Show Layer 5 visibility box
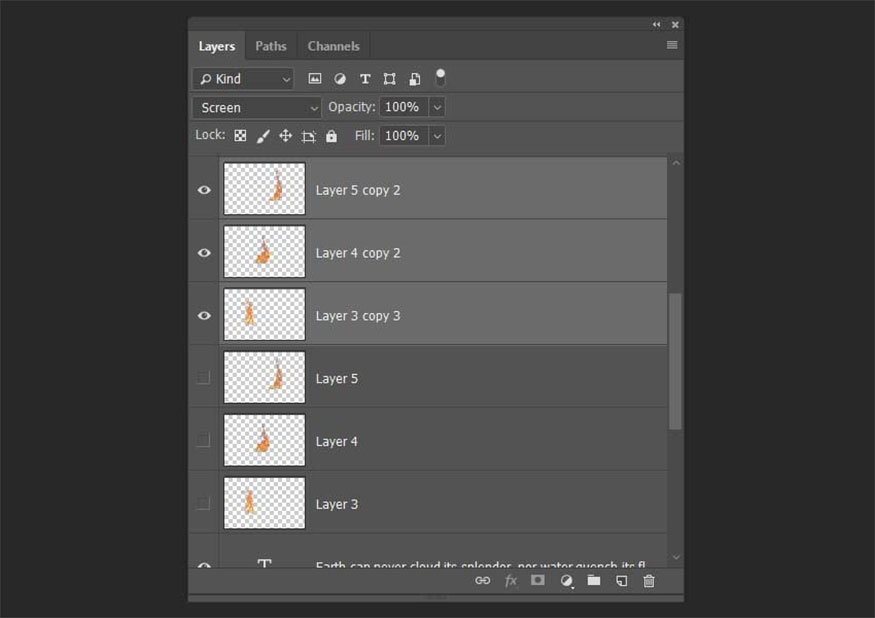 204,378
